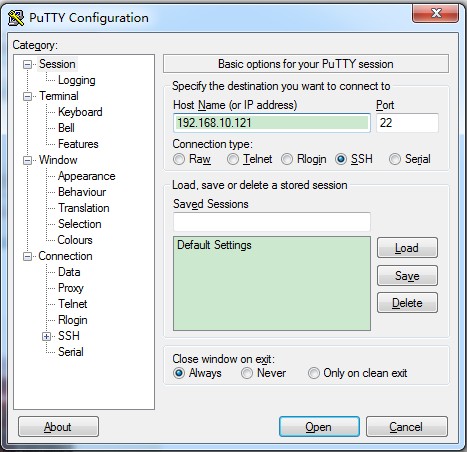
Task: Open the Bell settings category
Action: click(66, 128)
